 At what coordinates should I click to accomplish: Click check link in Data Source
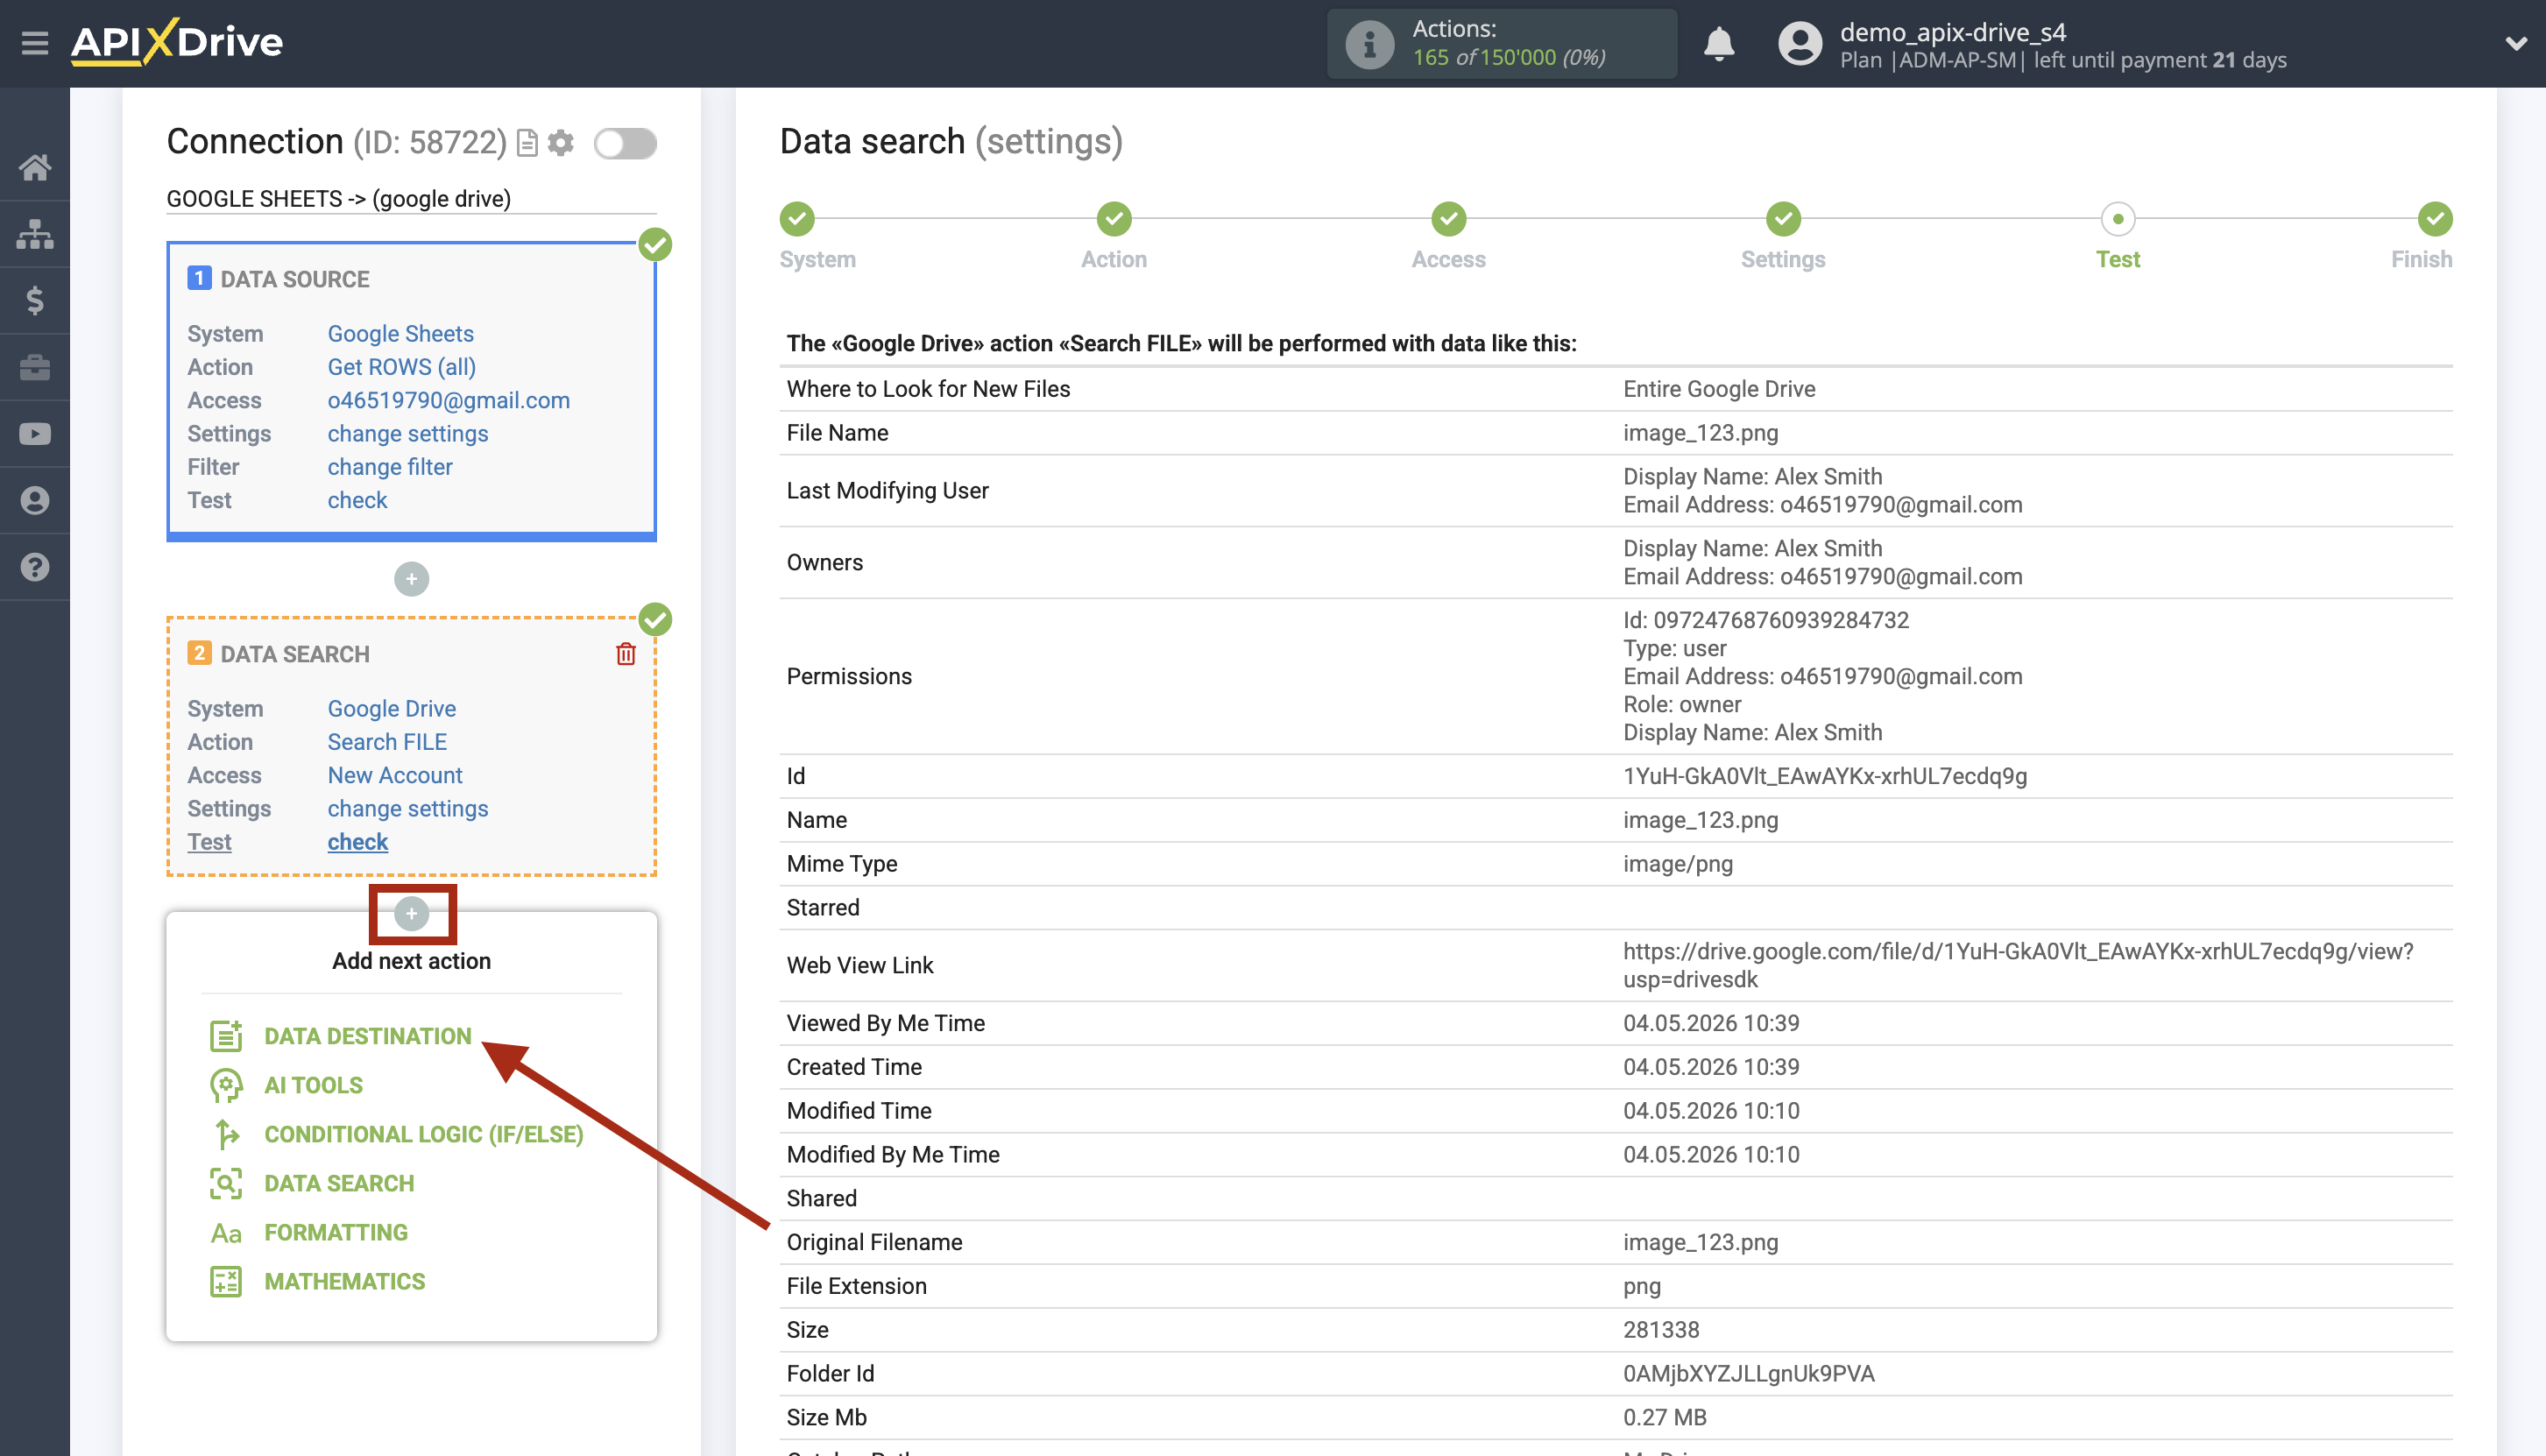click(358, 500)
